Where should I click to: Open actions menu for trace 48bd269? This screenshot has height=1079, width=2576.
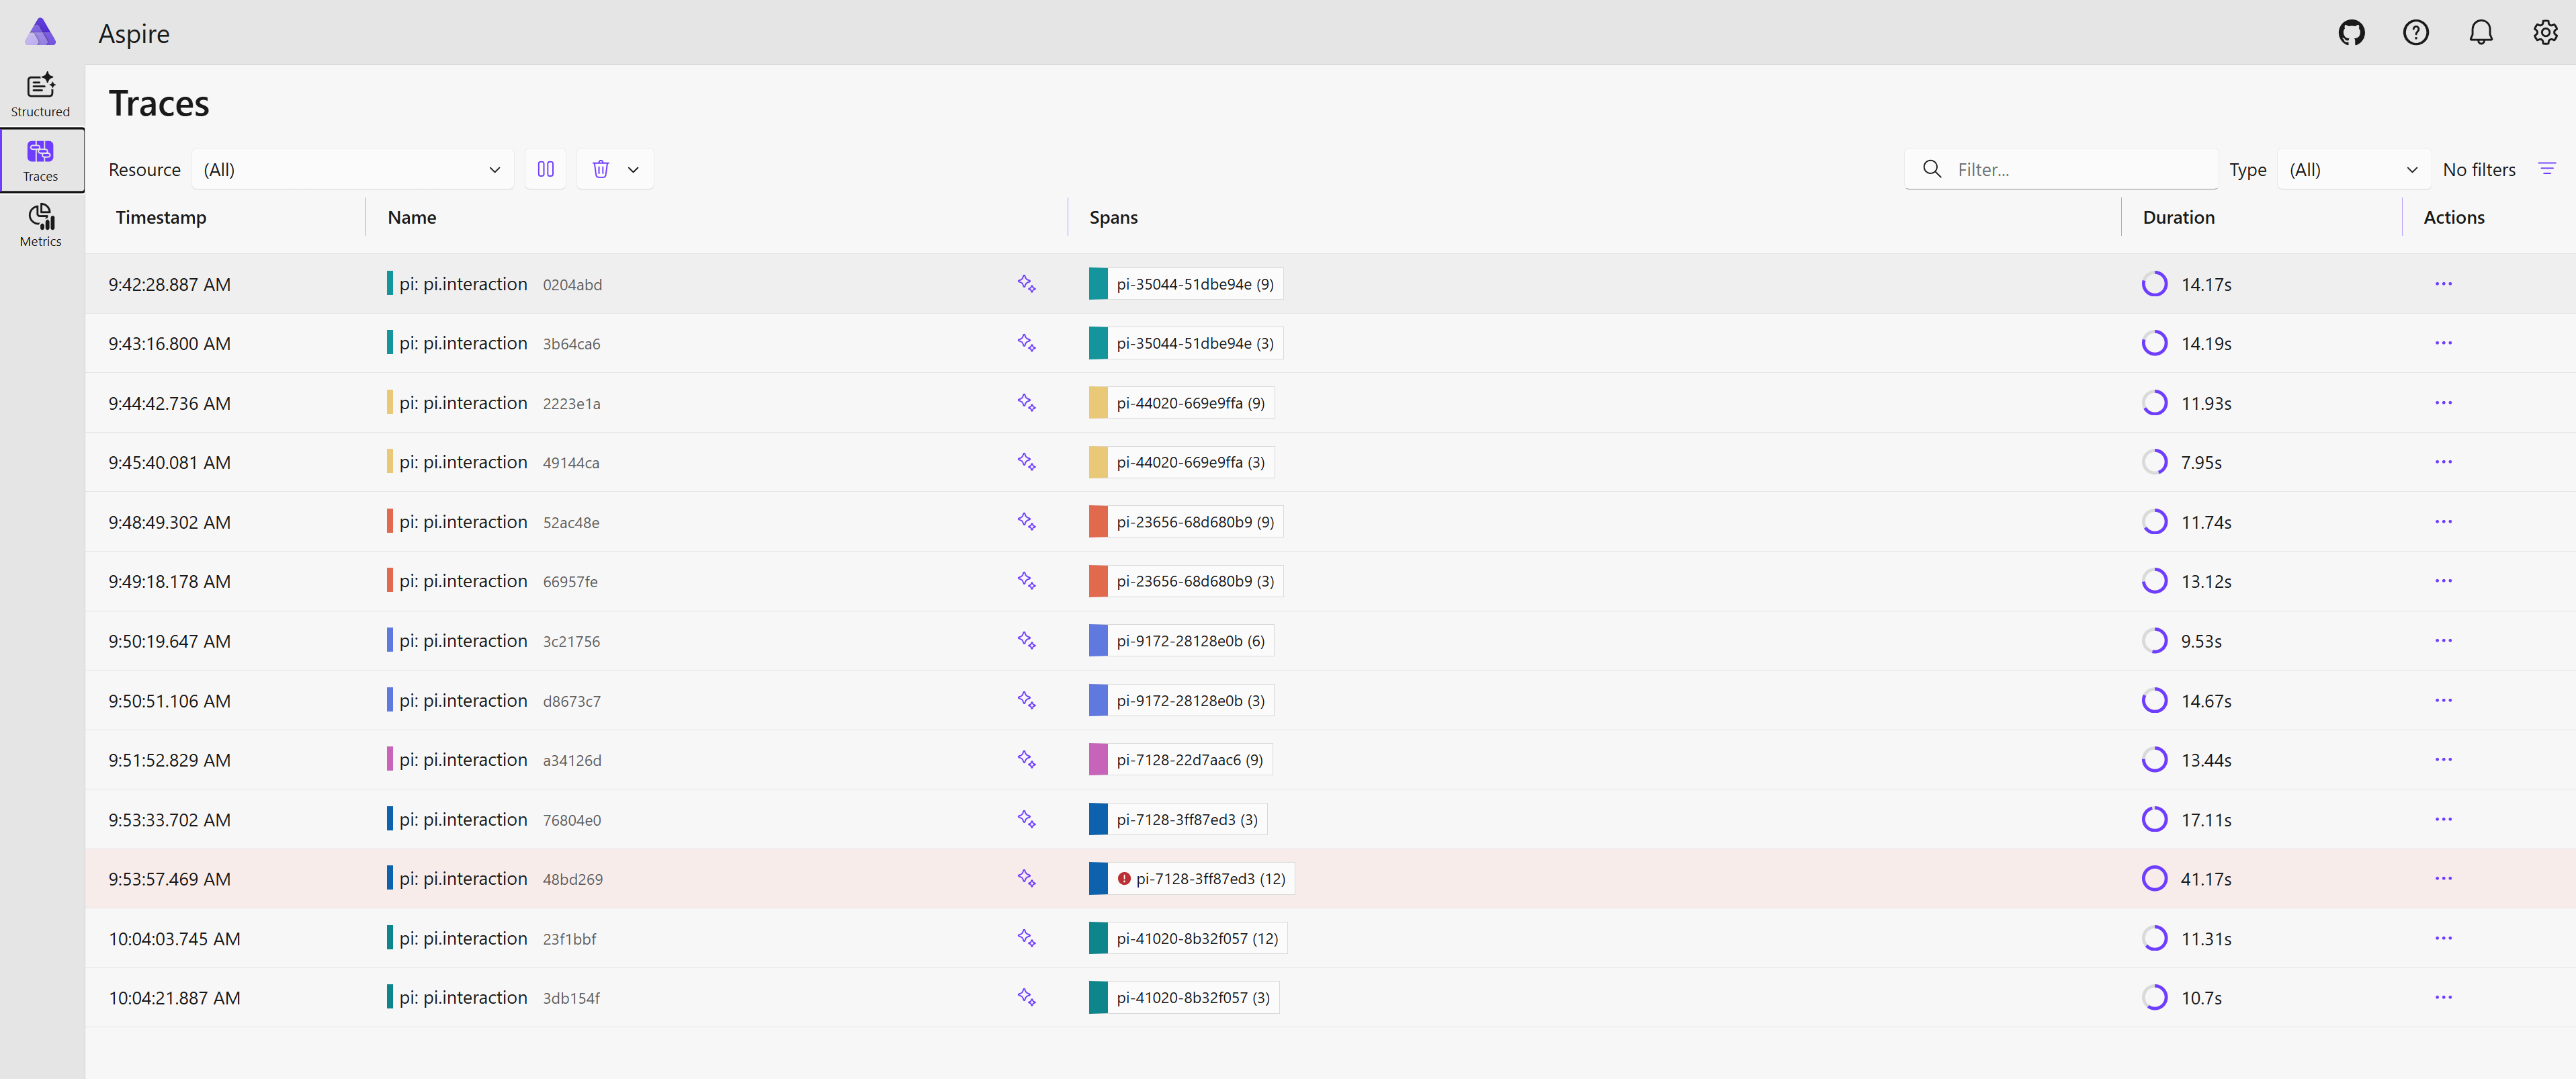point(2443,879)
